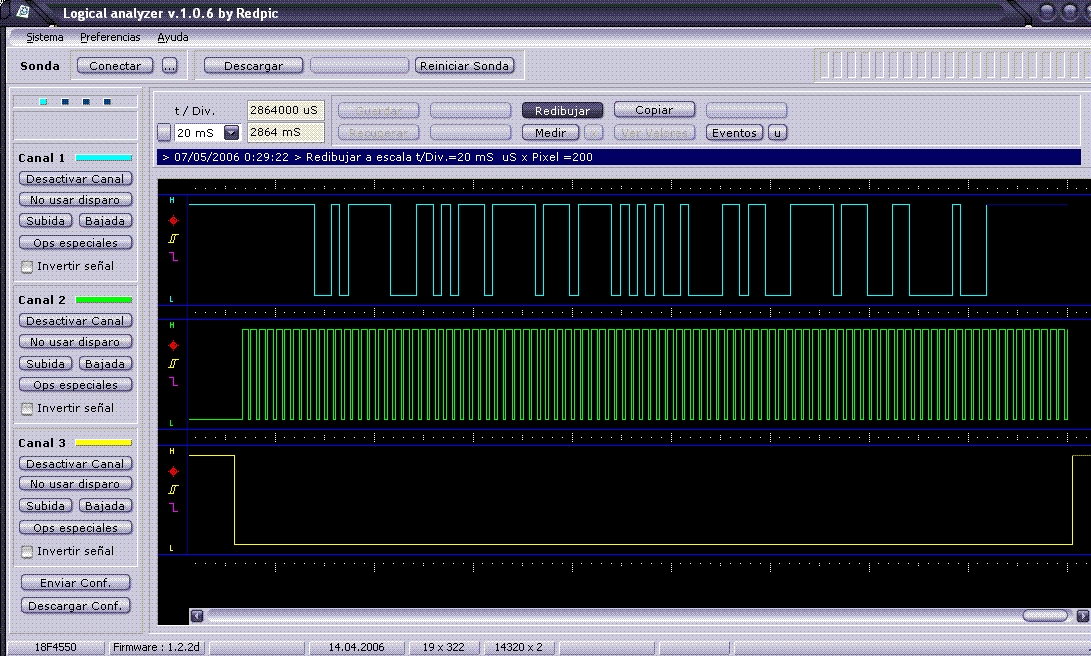Toggle Invertir señal checkbox for Canal 2
1091x656 pixels.
click(27, 408)
